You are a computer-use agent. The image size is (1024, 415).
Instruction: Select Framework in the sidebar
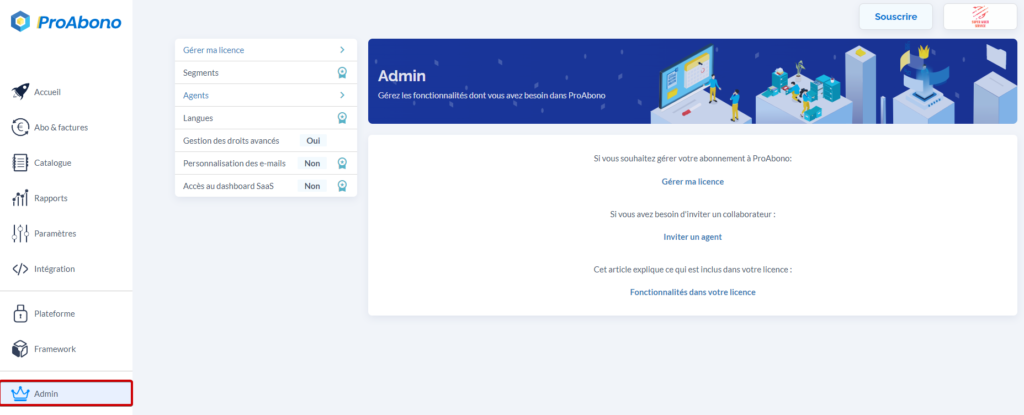point(56,349)
